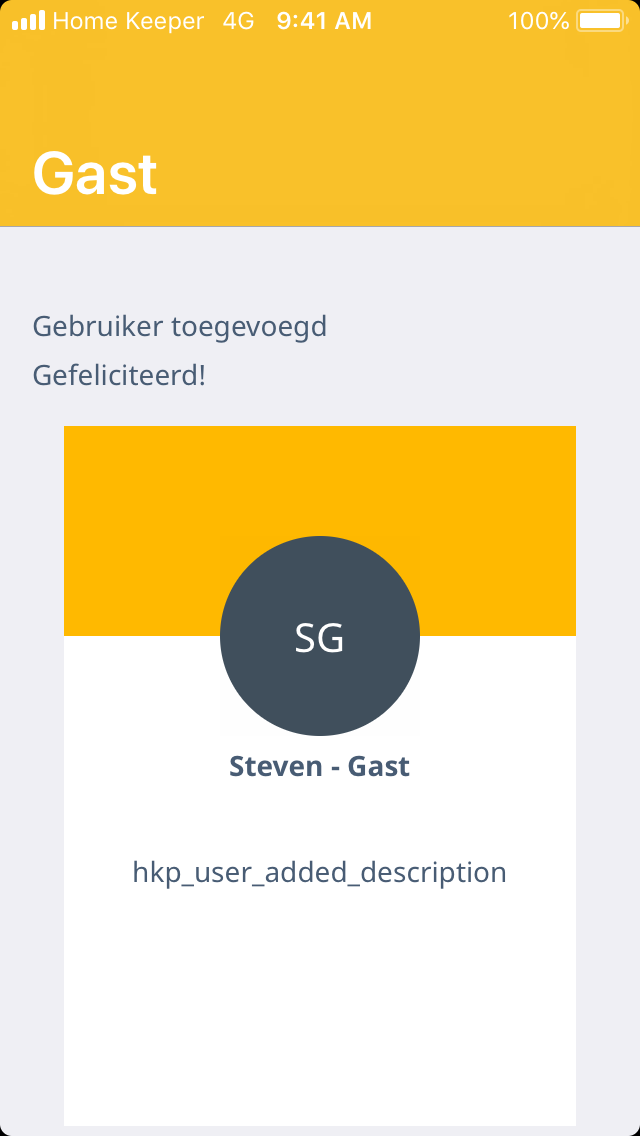Tap the yellow header bar right of Gast

coord(420,174)
